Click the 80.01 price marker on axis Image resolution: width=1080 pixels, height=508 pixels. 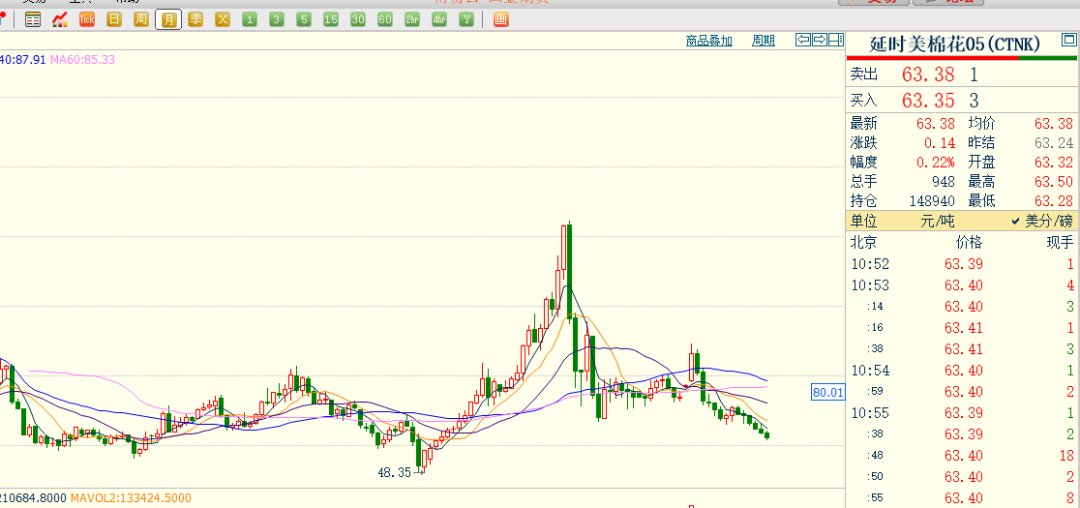coord(828,393)
